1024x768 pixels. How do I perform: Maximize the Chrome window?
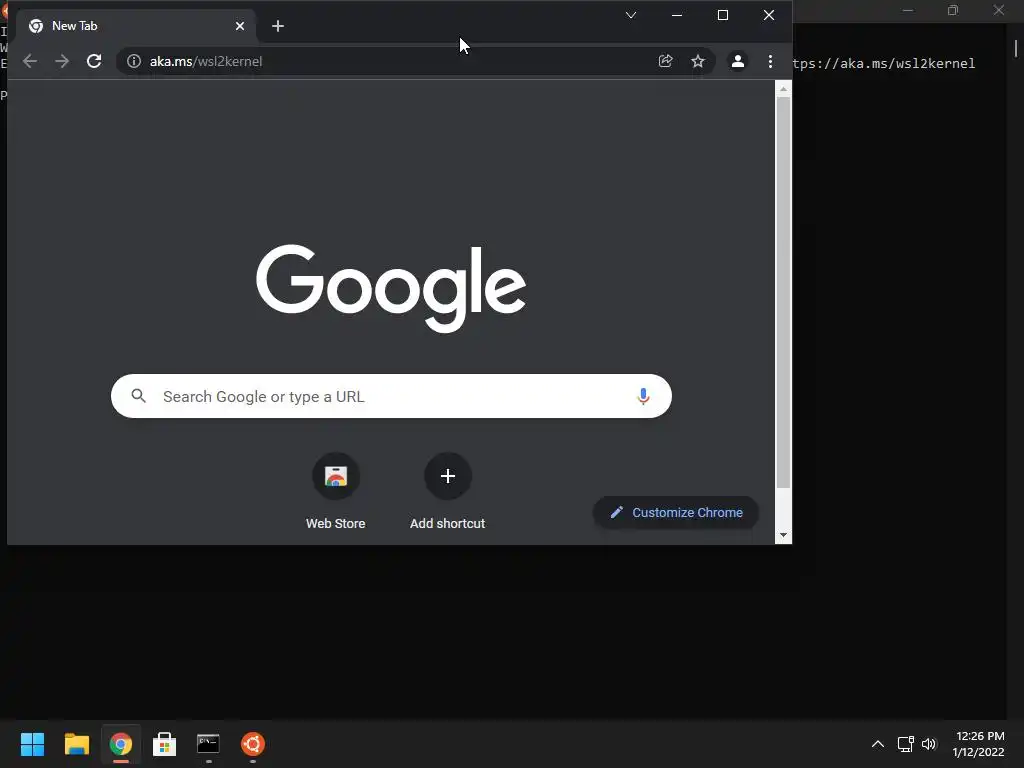(x=723, y=15)
